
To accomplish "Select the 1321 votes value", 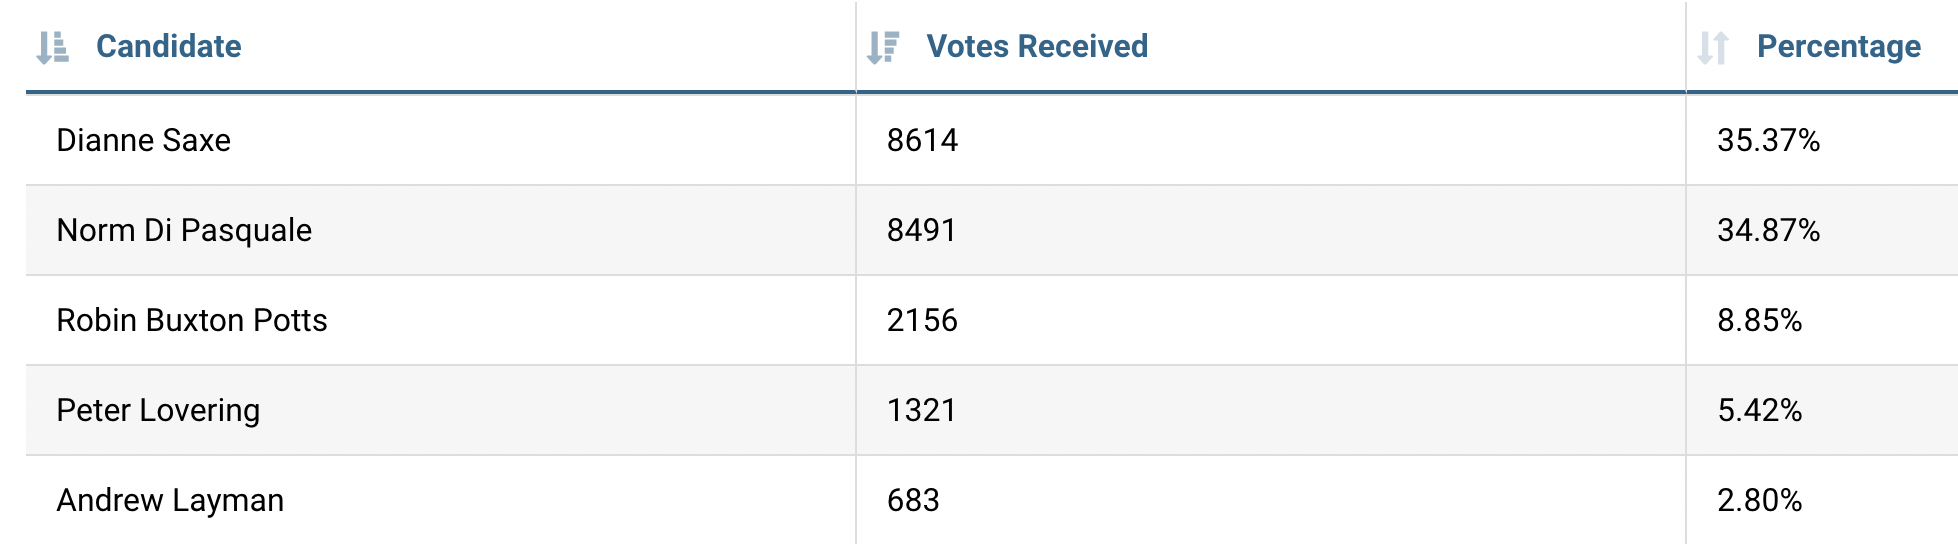I will [x=921, y=410].
